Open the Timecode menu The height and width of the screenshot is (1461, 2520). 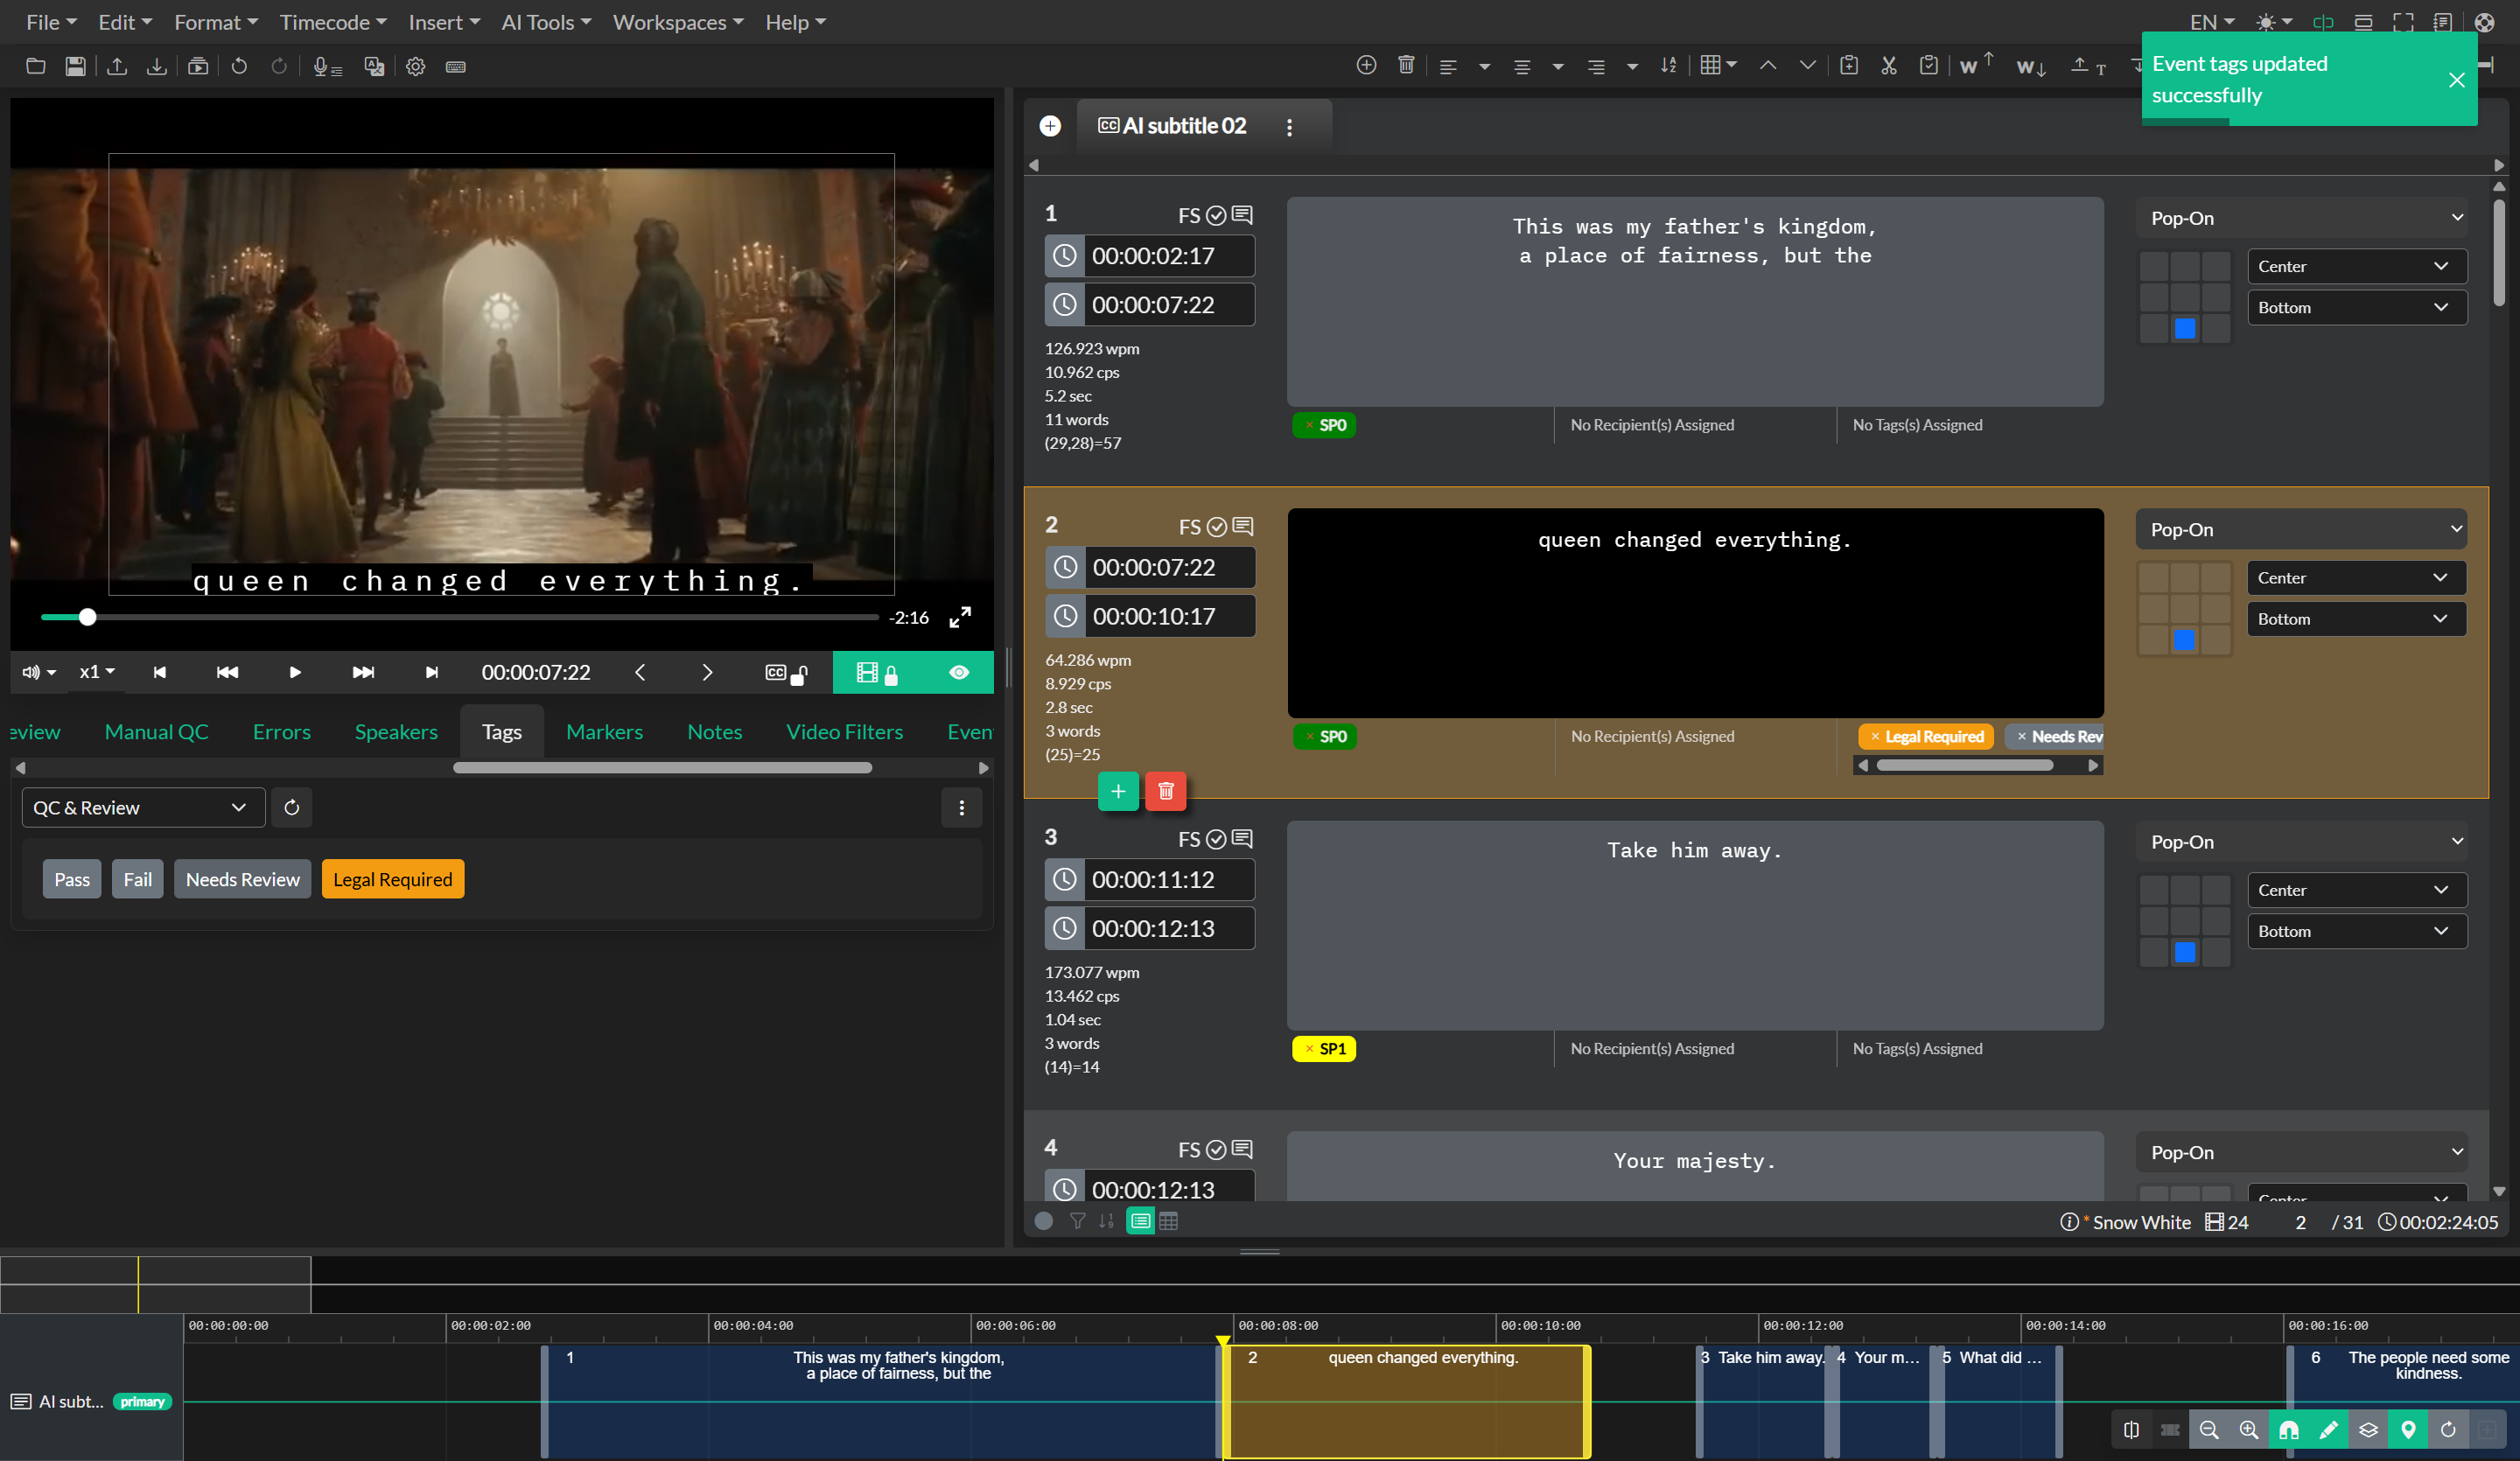tap(333, 22)
